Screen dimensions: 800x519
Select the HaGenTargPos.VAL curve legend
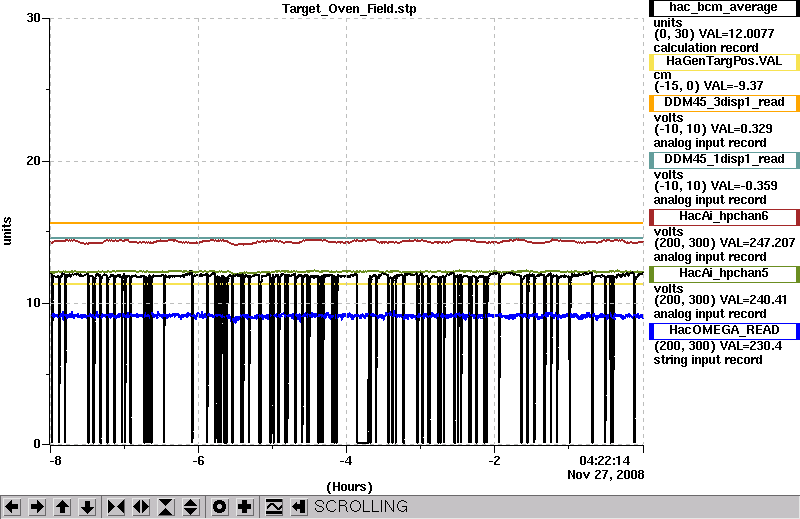coord(723,62)
